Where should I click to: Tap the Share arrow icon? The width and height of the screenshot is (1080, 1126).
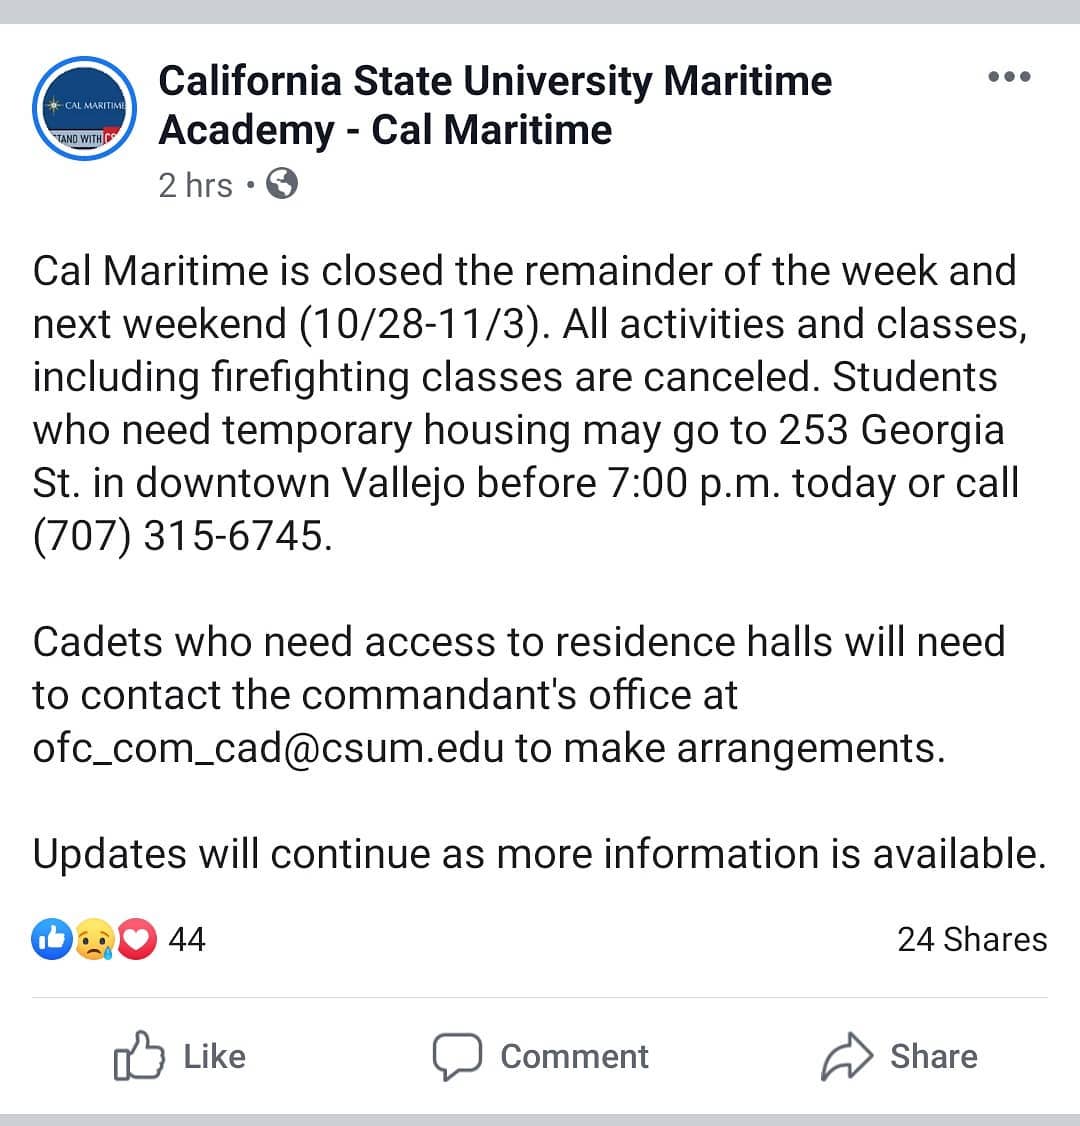(847, 1056)
